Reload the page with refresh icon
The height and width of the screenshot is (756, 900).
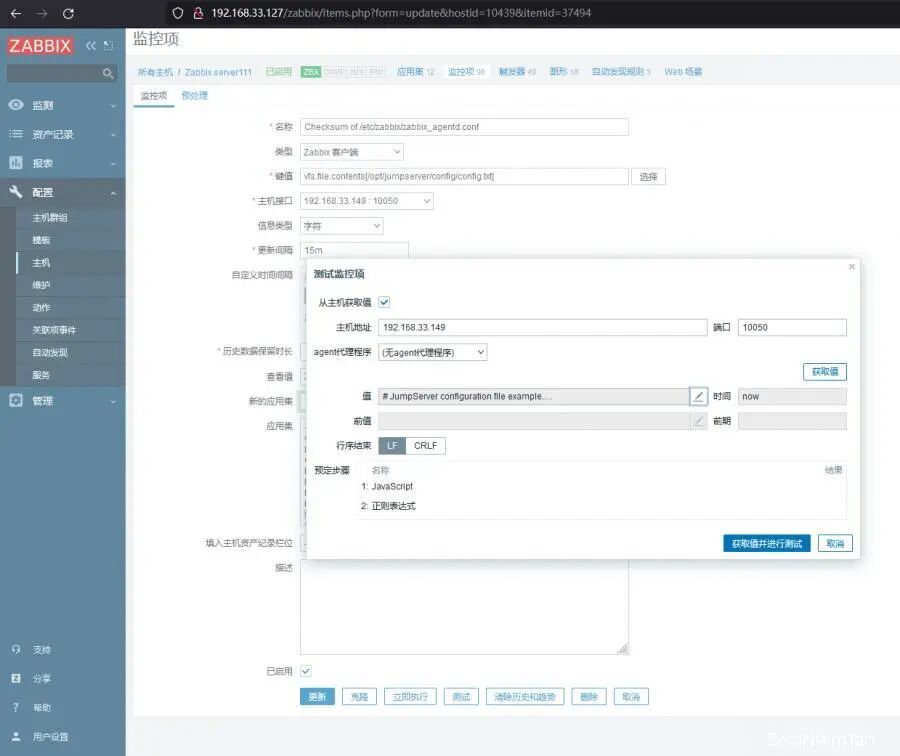point(68,13)
